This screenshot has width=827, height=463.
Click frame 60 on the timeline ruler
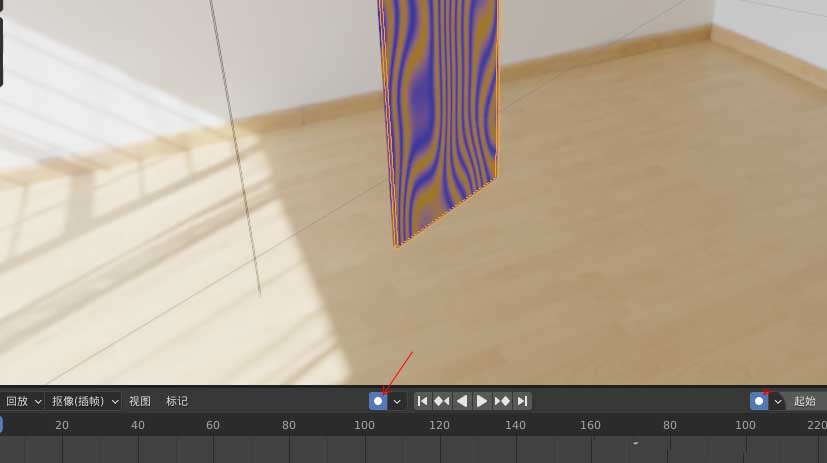(x=213, y=425)
